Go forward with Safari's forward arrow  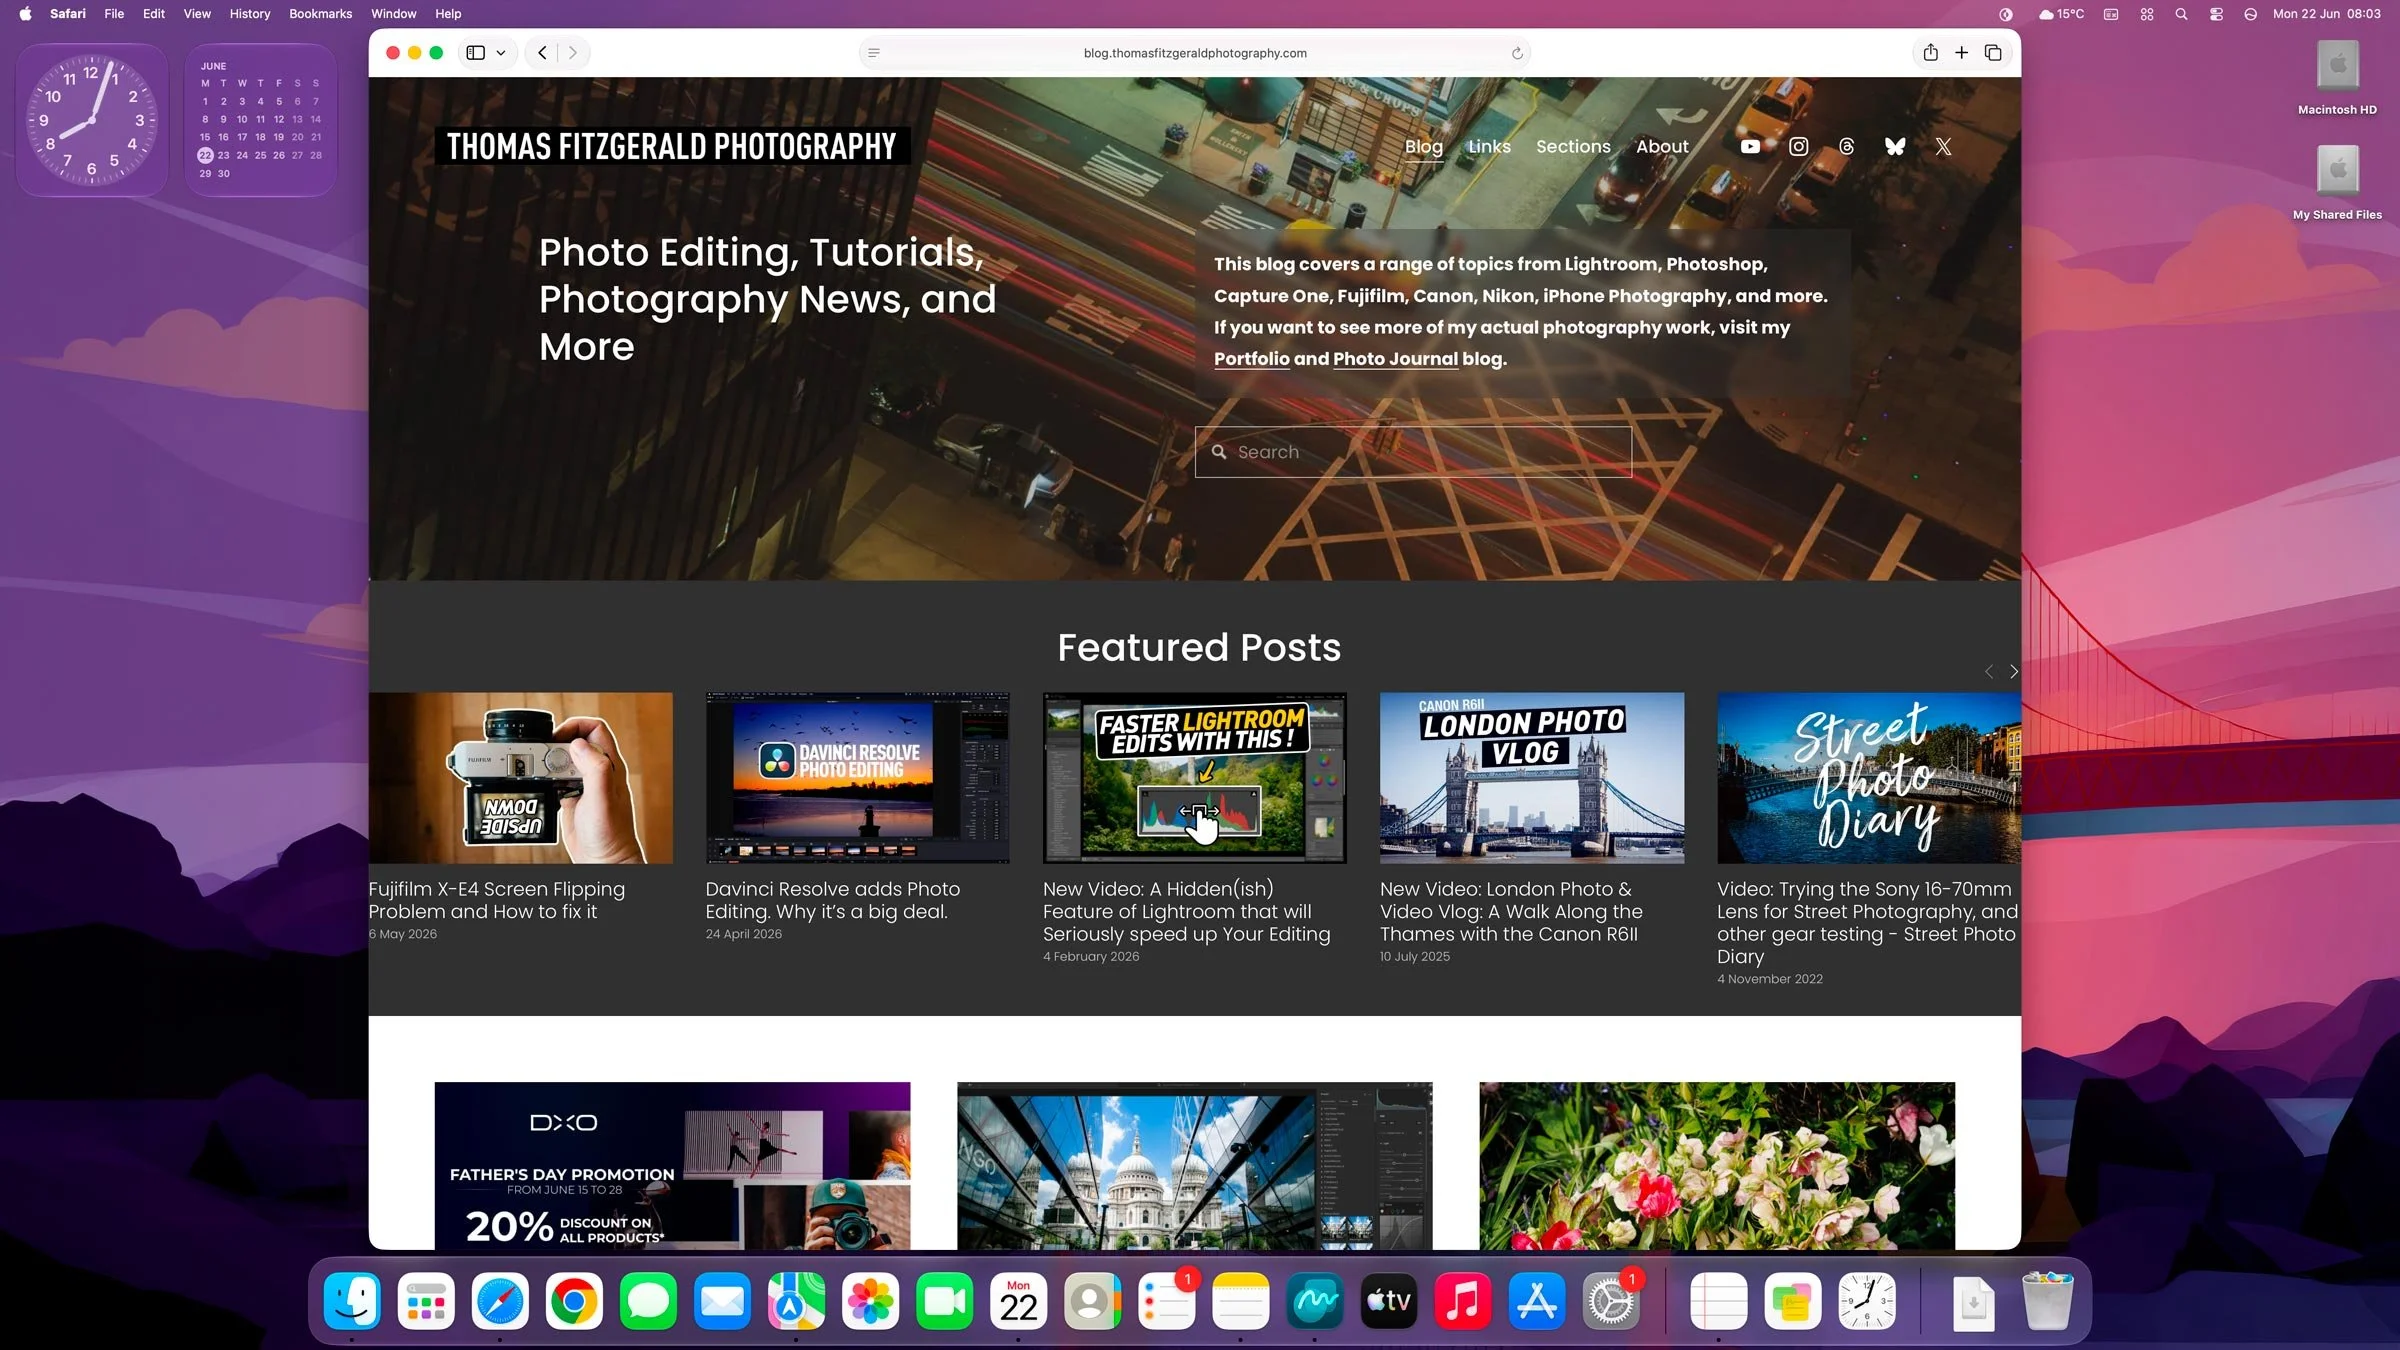(x=573, y=53)
